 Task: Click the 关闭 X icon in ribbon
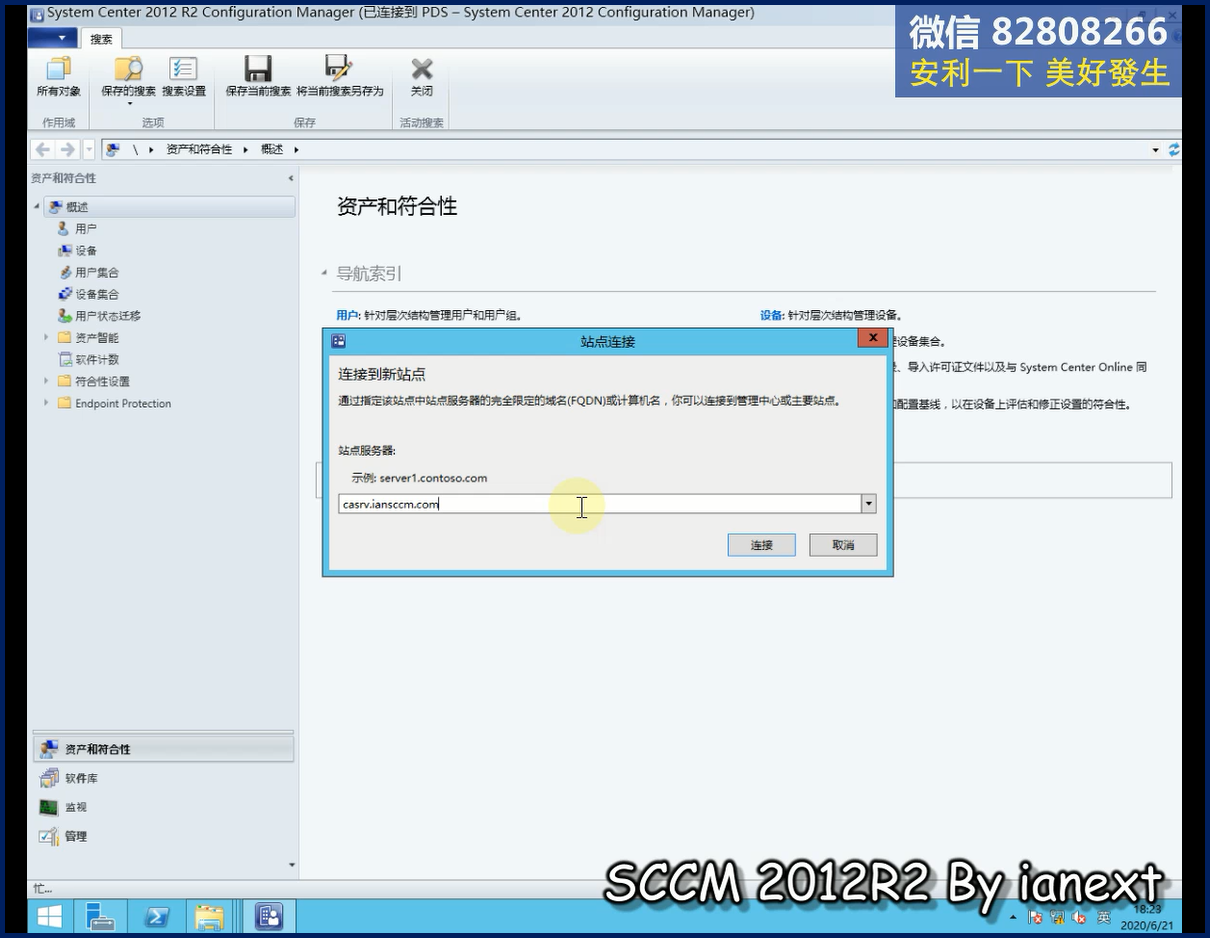point(422,68)
